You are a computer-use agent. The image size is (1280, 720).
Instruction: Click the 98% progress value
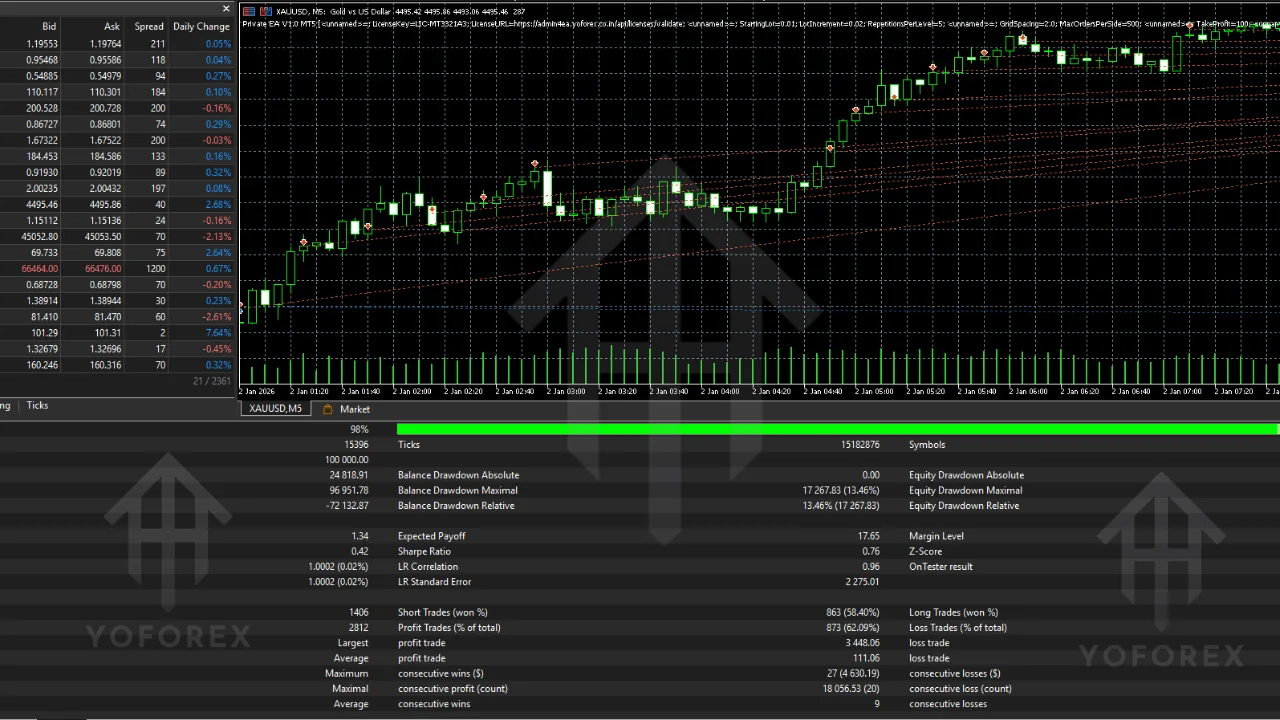point(359,429)
